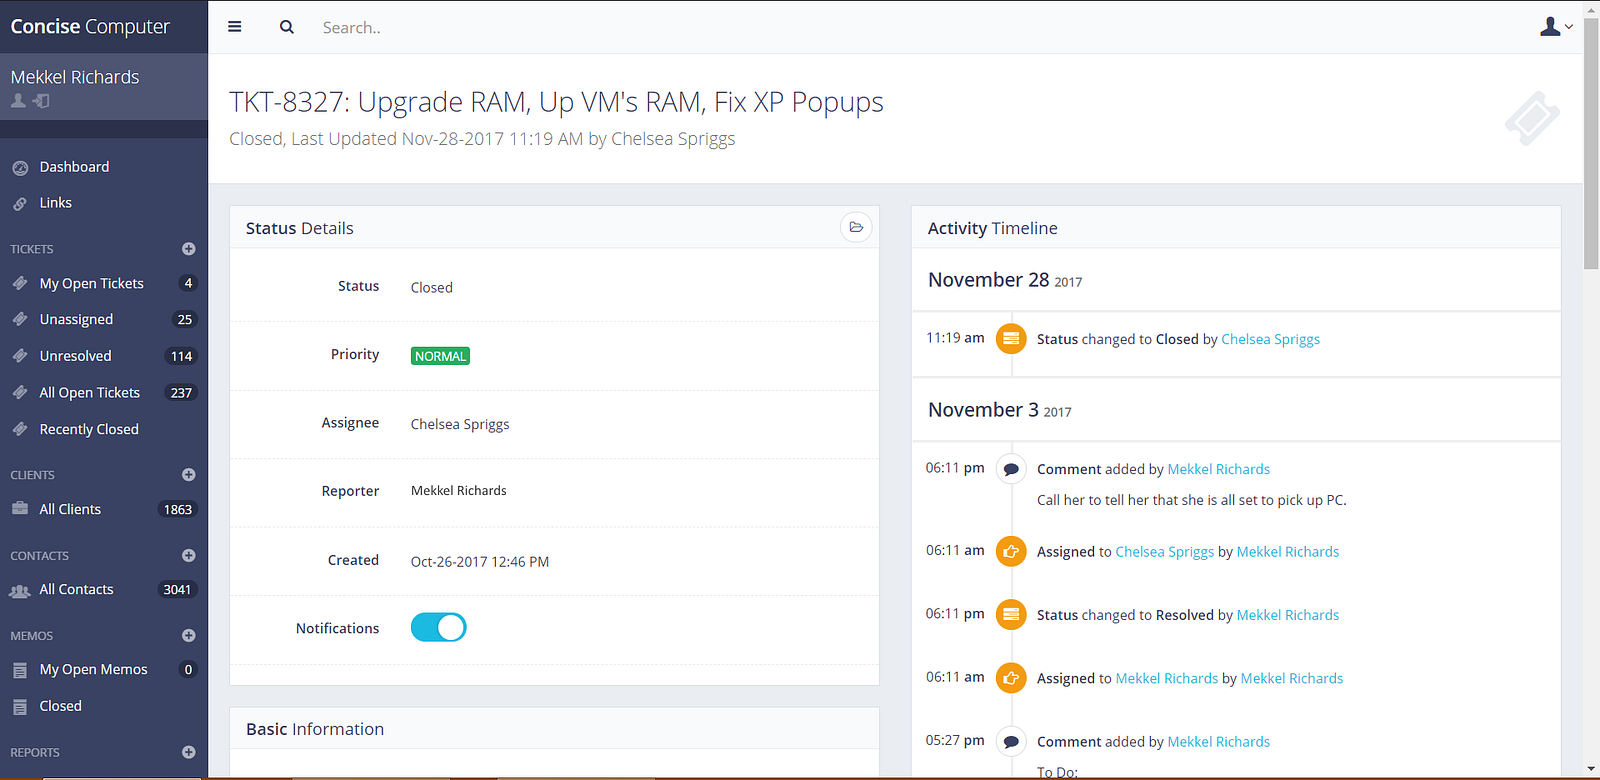Click the folder icon in Status Details
The height and width of the screenshot is (780, 1600).
(856, 228)
